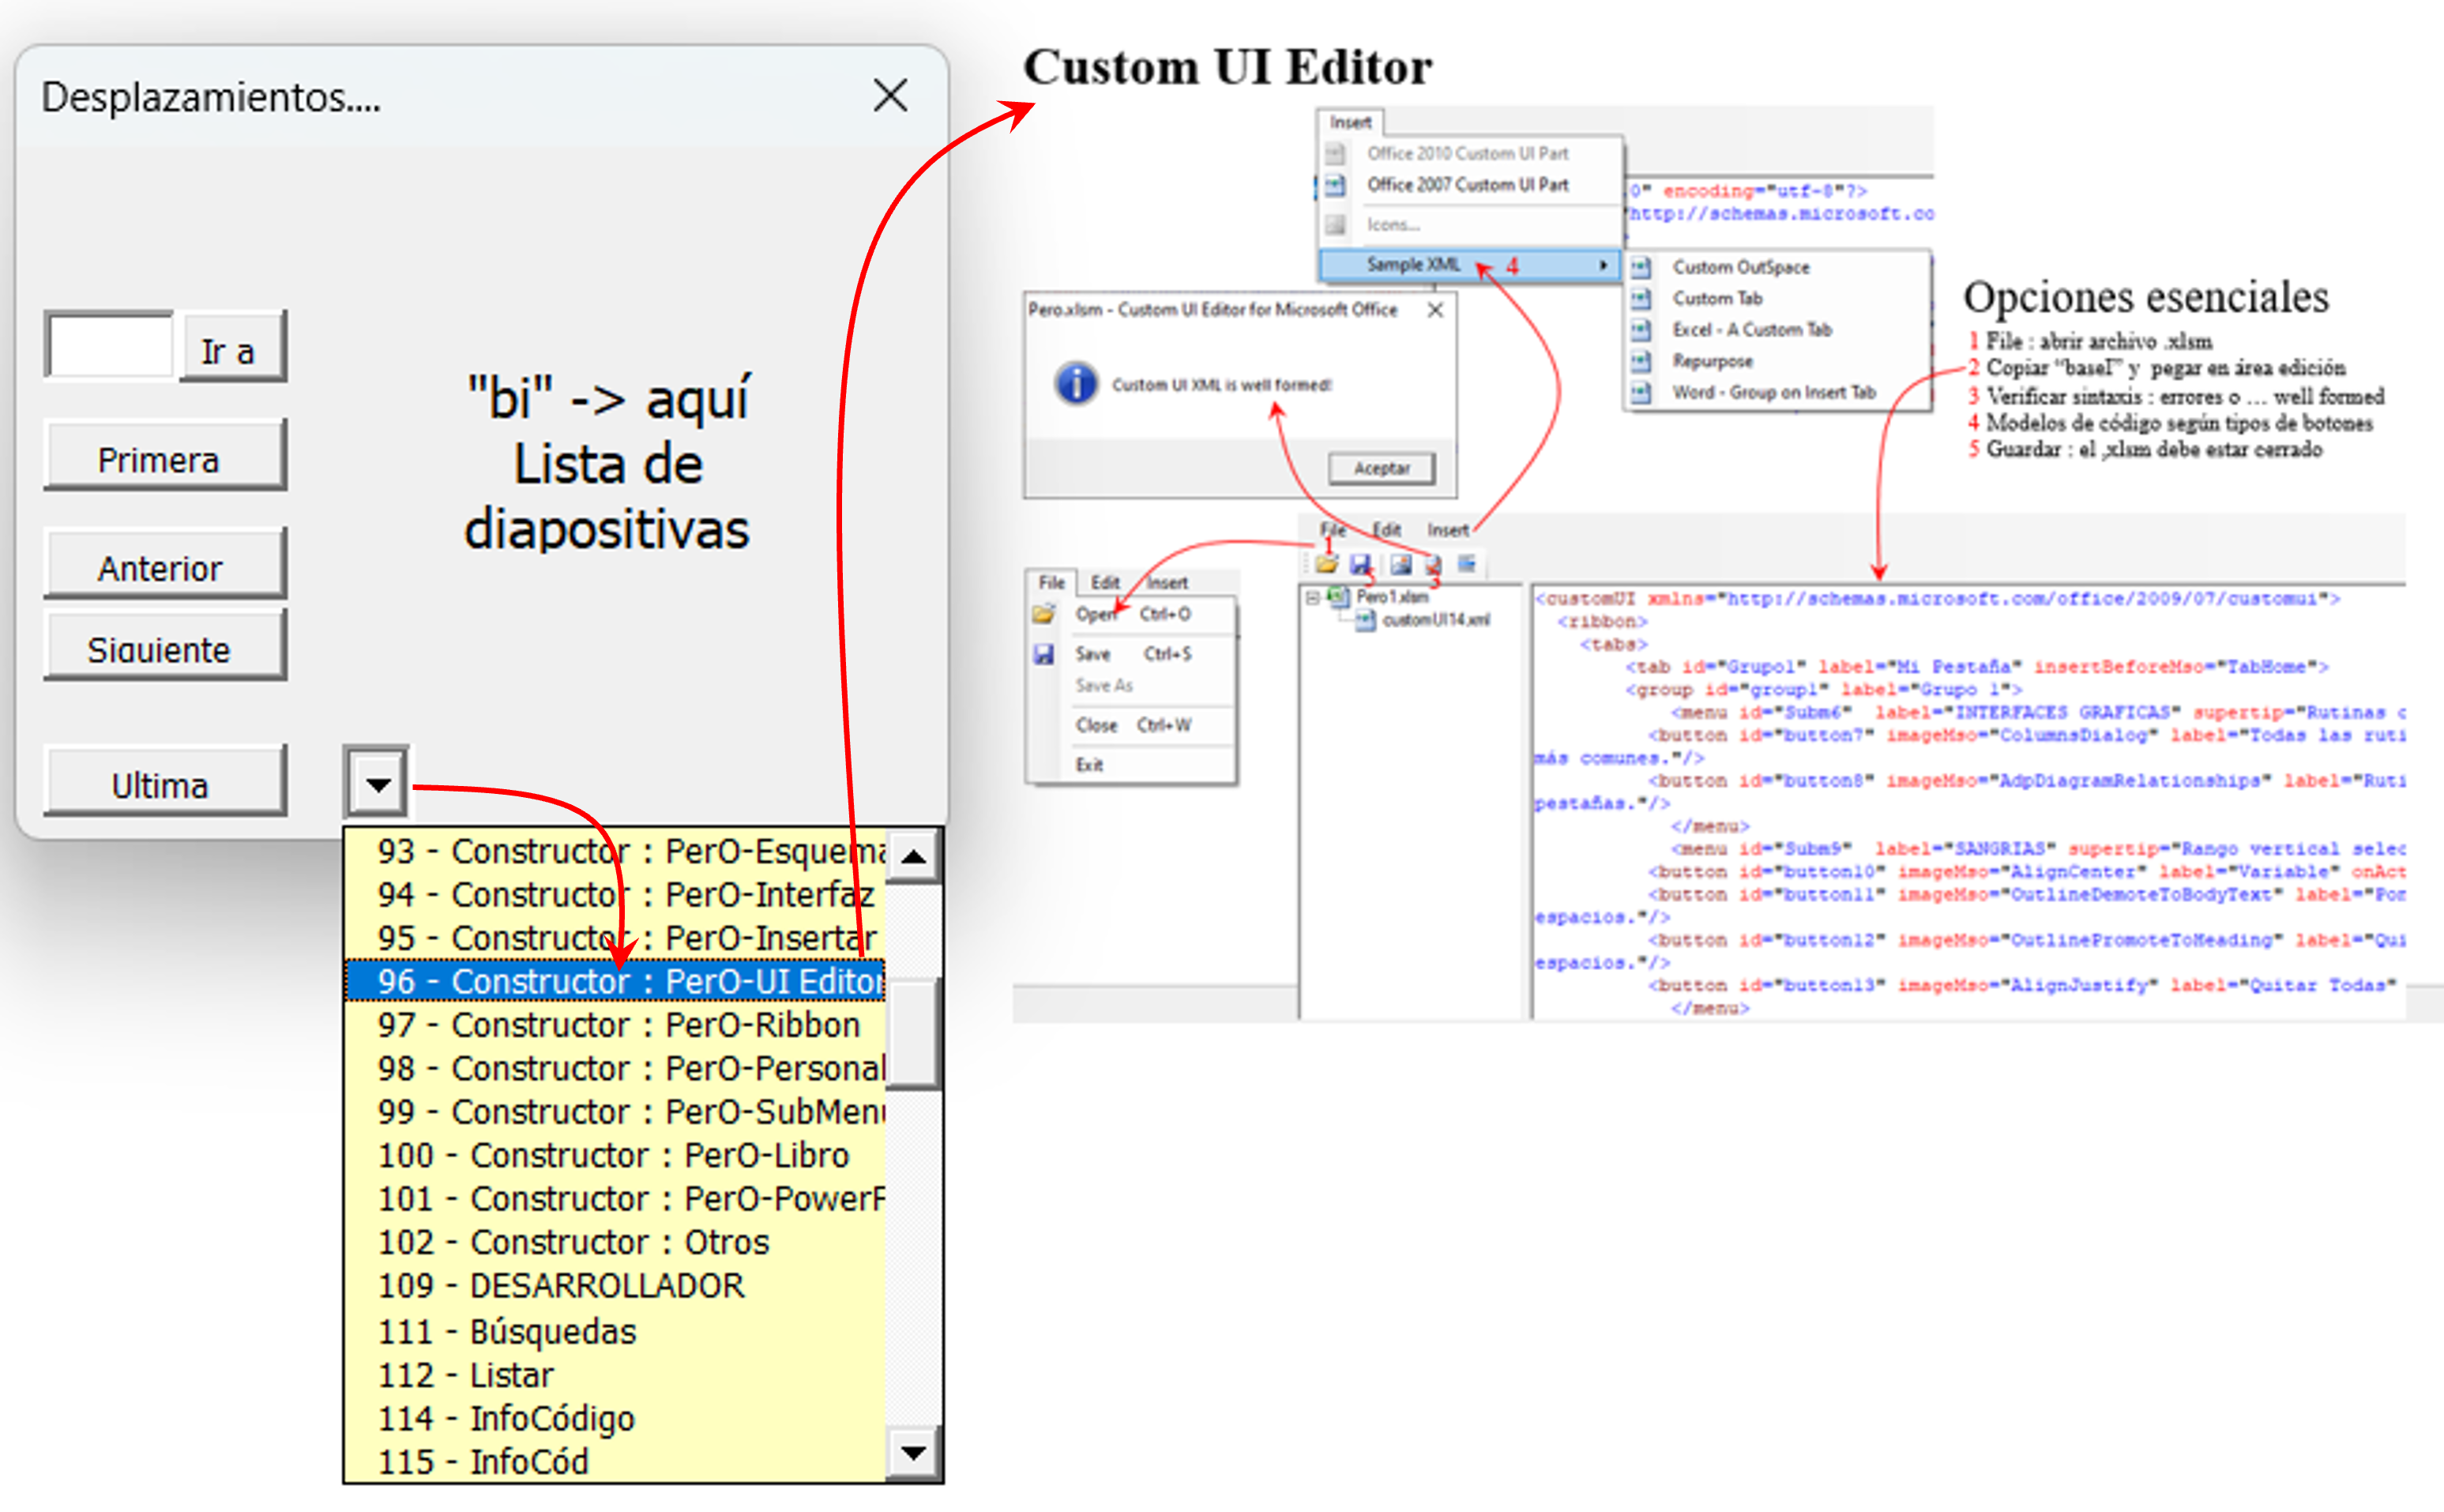
Task: Select "100 - Constructor : PerO-Libro" list row
Action: coord(616,1155)
